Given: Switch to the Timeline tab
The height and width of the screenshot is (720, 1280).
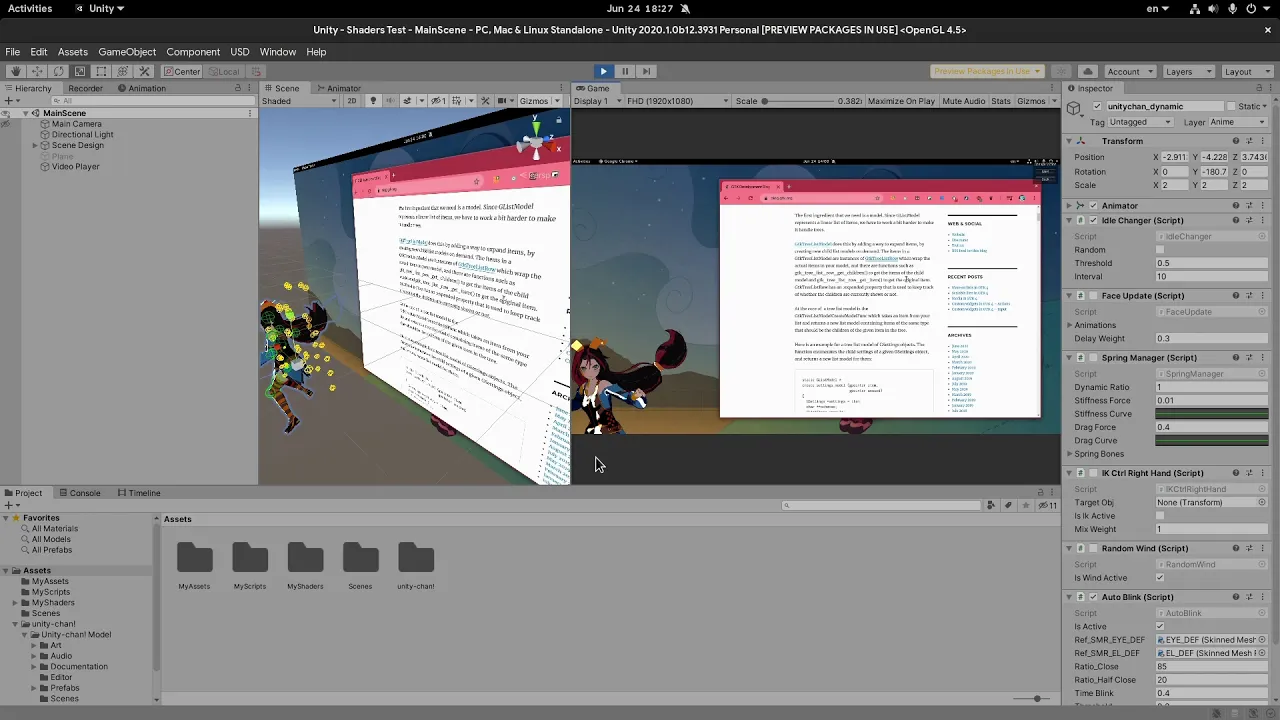Looking at the screenshot, I should tap(139, 493).
